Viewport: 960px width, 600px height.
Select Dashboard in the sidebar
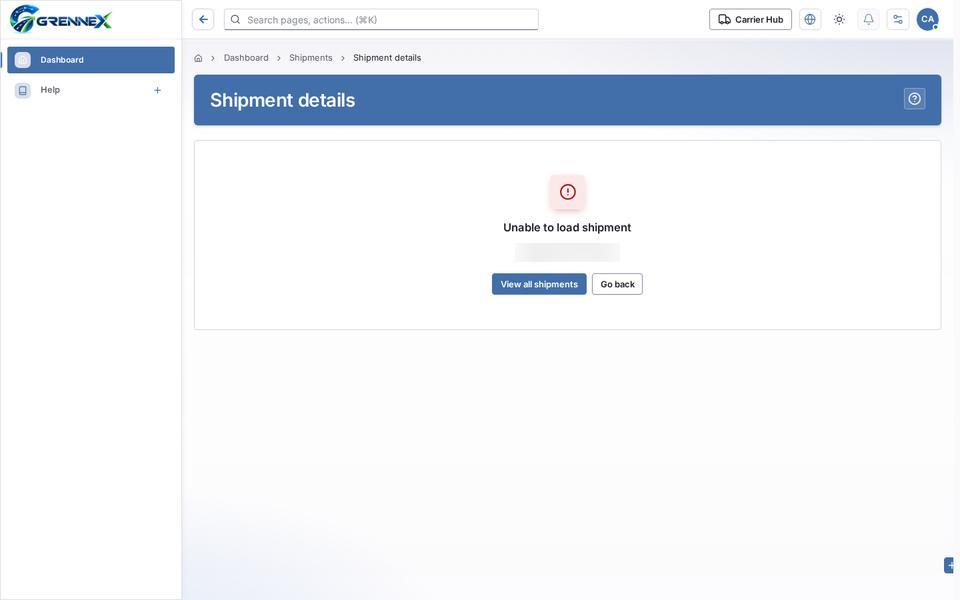pos(91,60)
